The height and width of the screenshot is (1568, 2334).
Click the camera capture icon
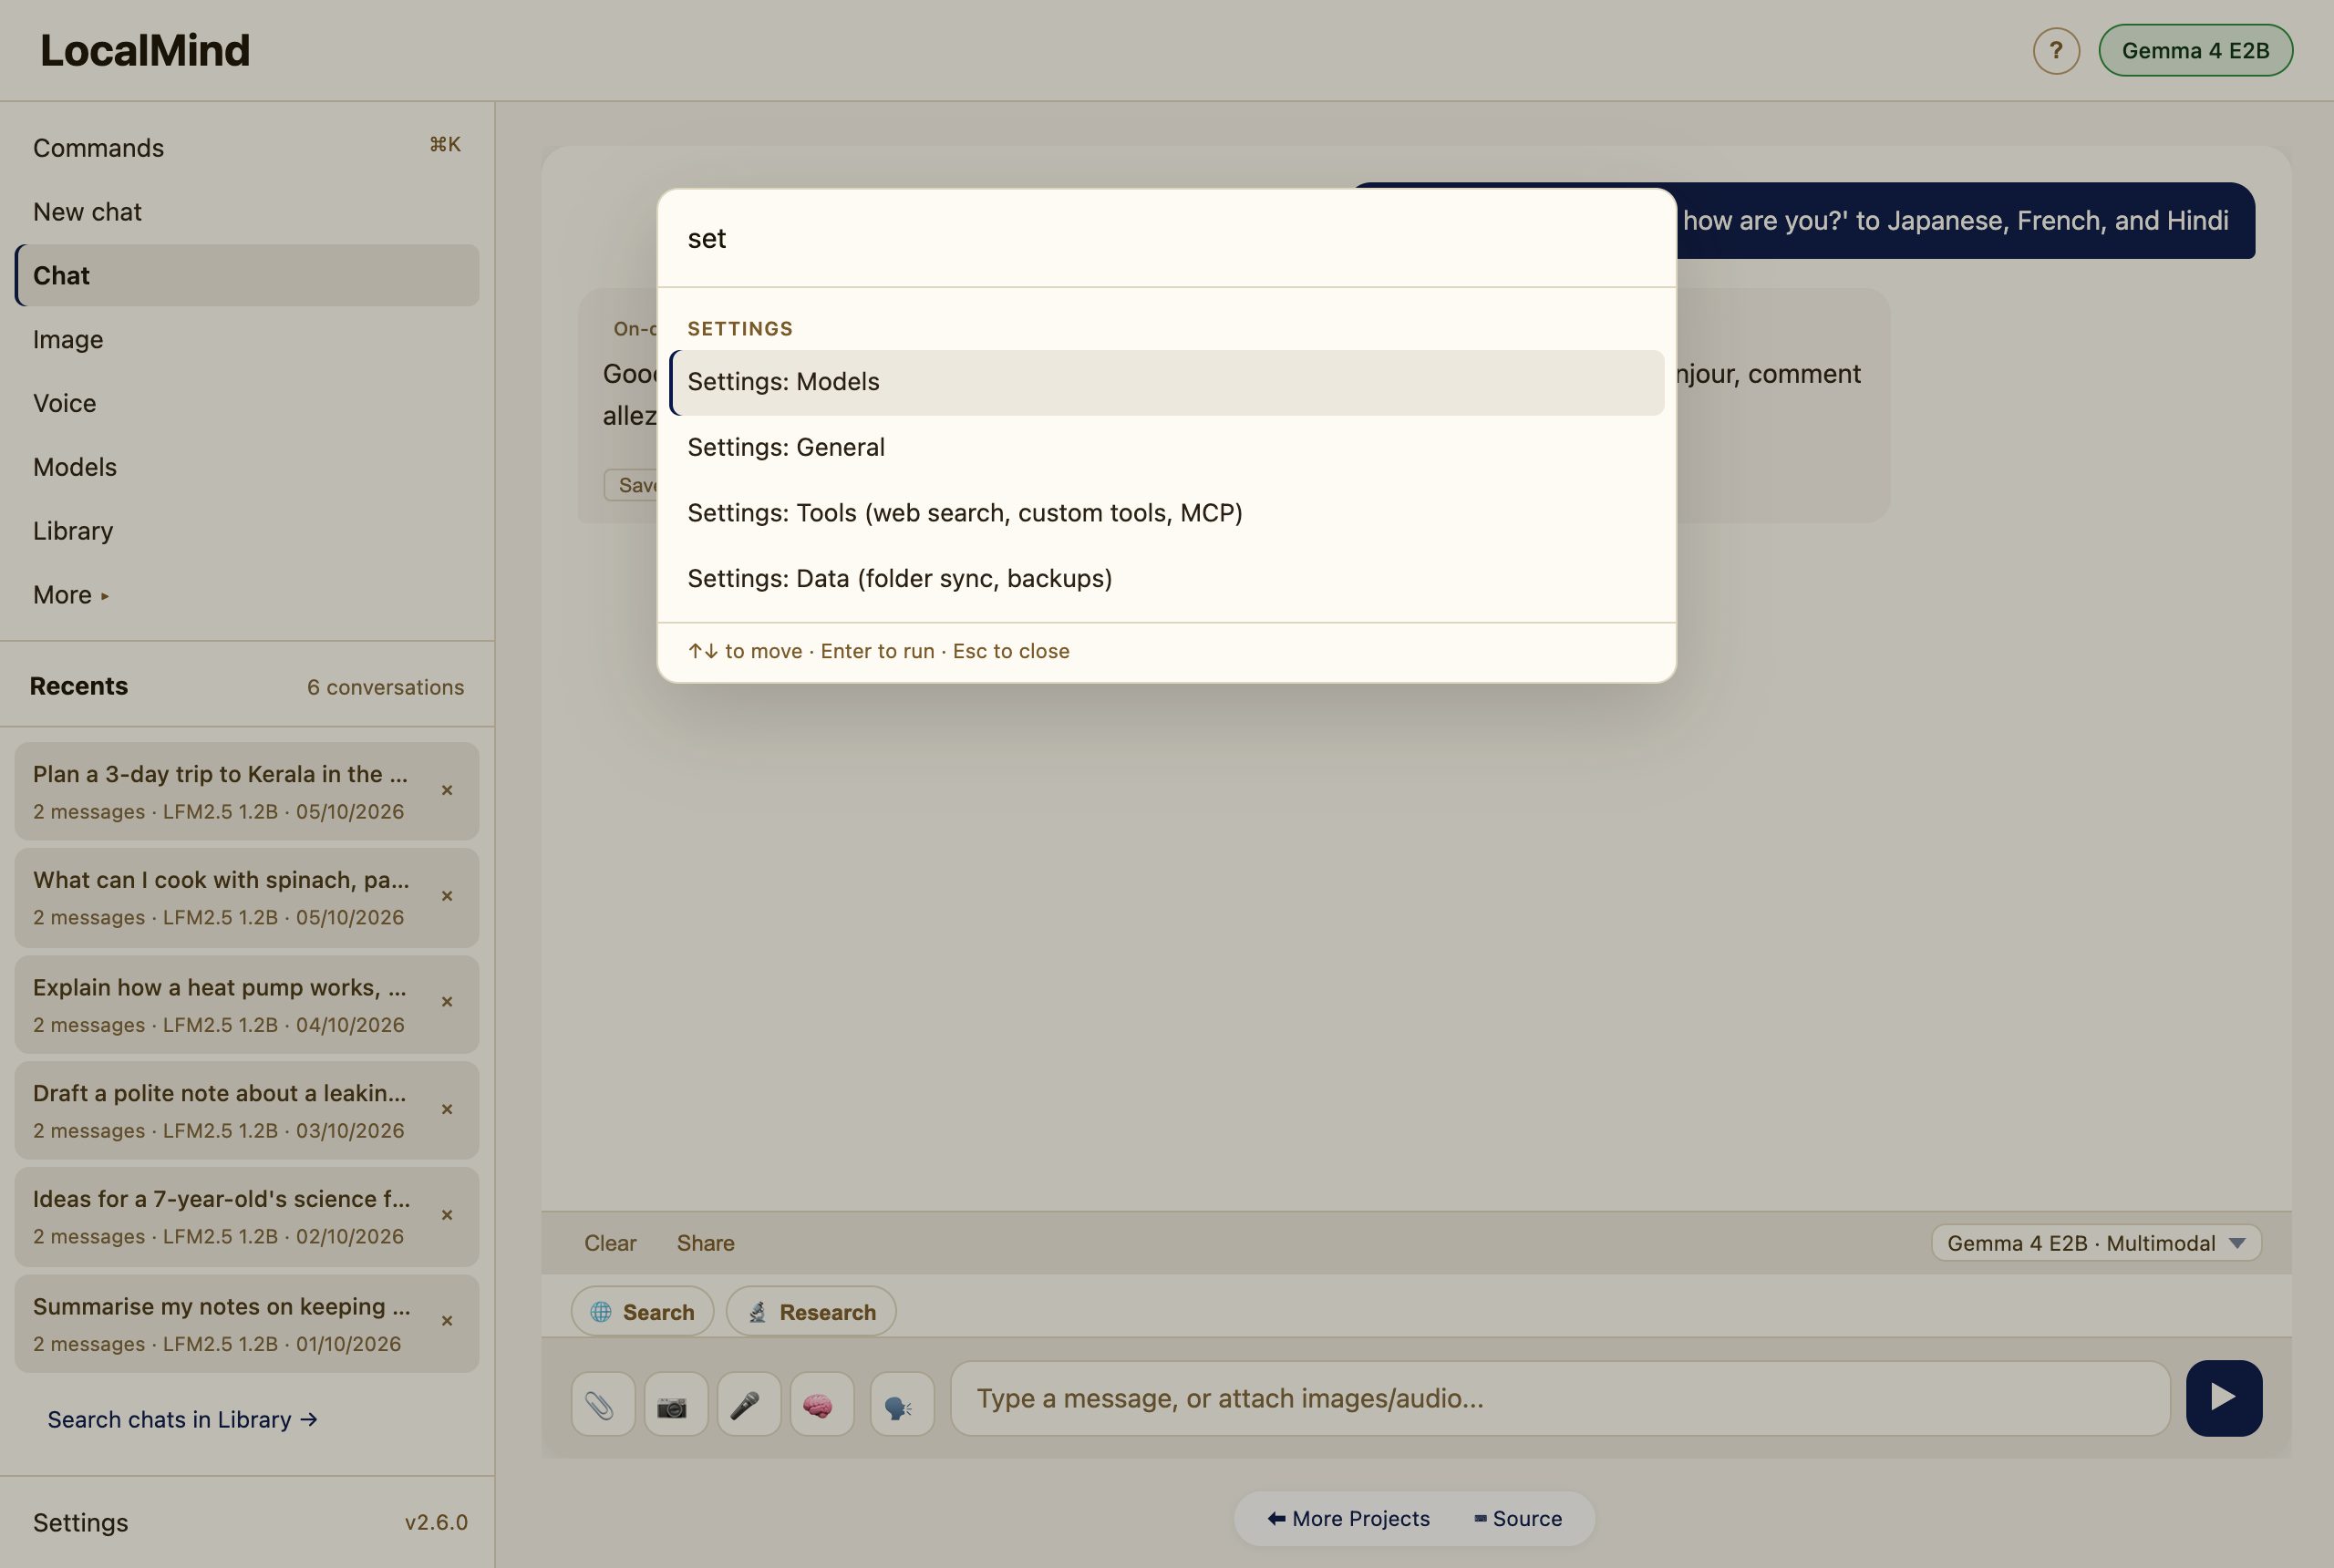675,1405
